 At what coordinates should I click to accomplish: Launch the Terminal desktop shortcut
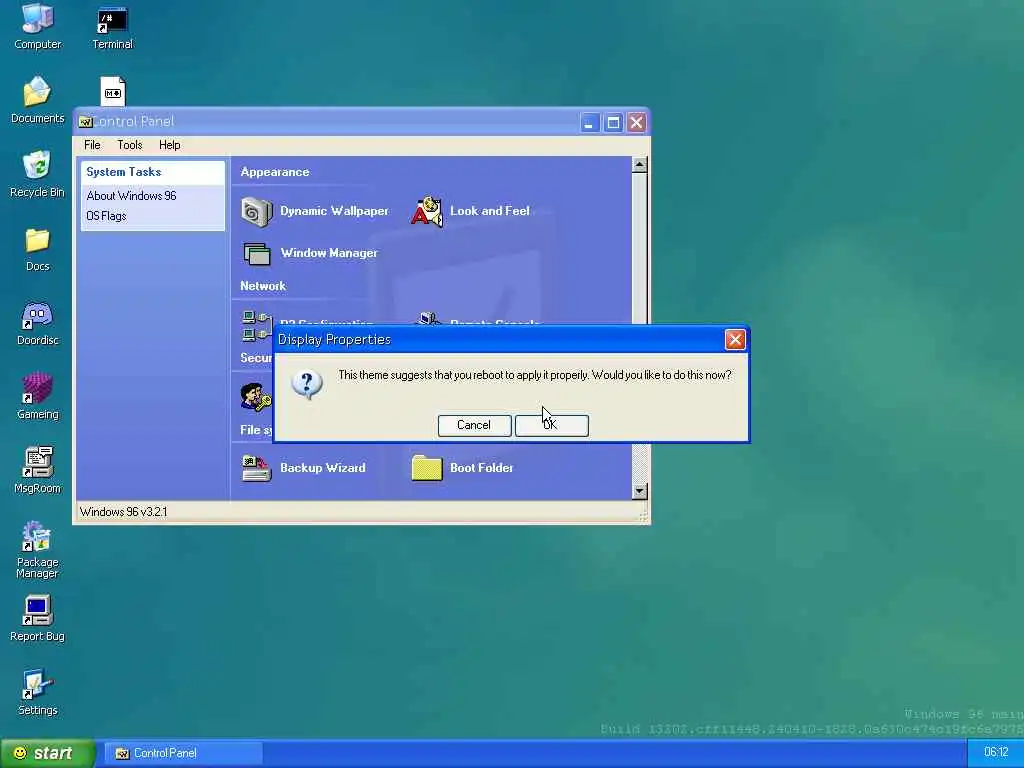coord(112,27)
